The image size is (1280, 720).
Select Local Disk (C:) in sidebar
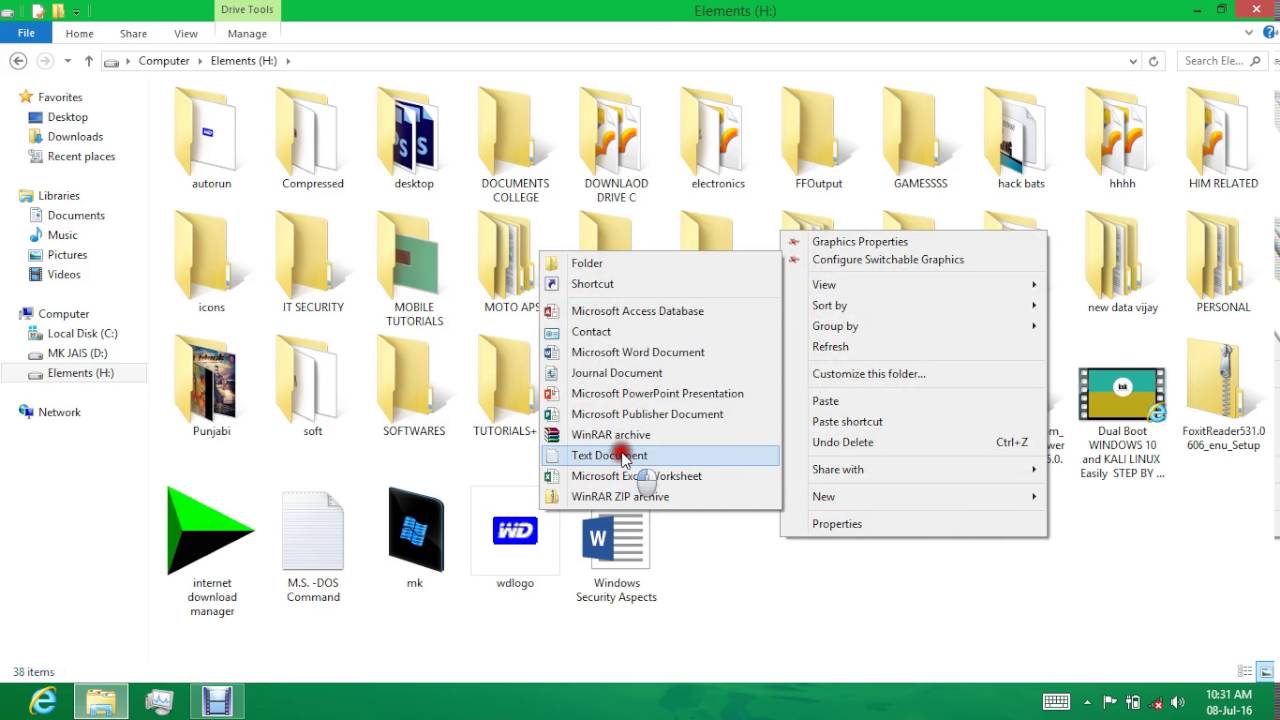82,334
